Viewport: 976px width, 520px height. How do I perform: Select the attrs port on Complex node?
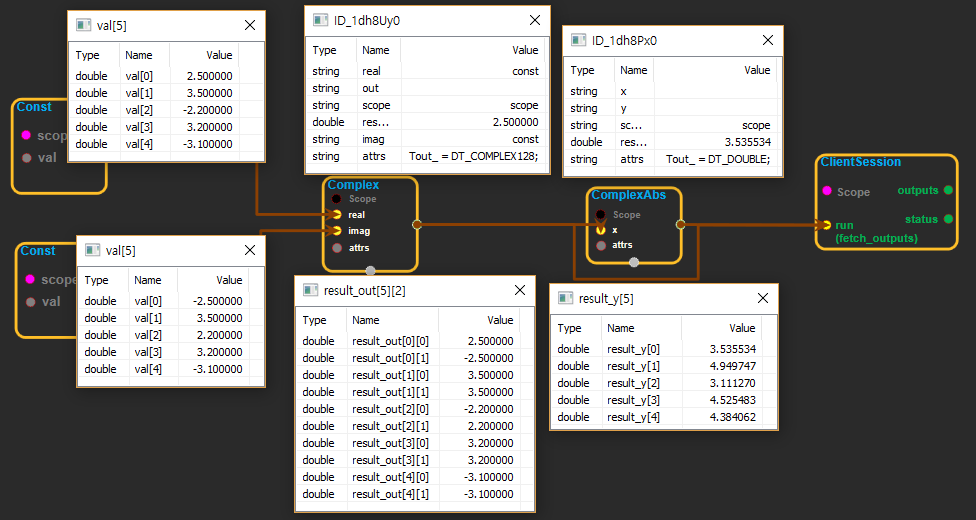(x=337, y=247)
